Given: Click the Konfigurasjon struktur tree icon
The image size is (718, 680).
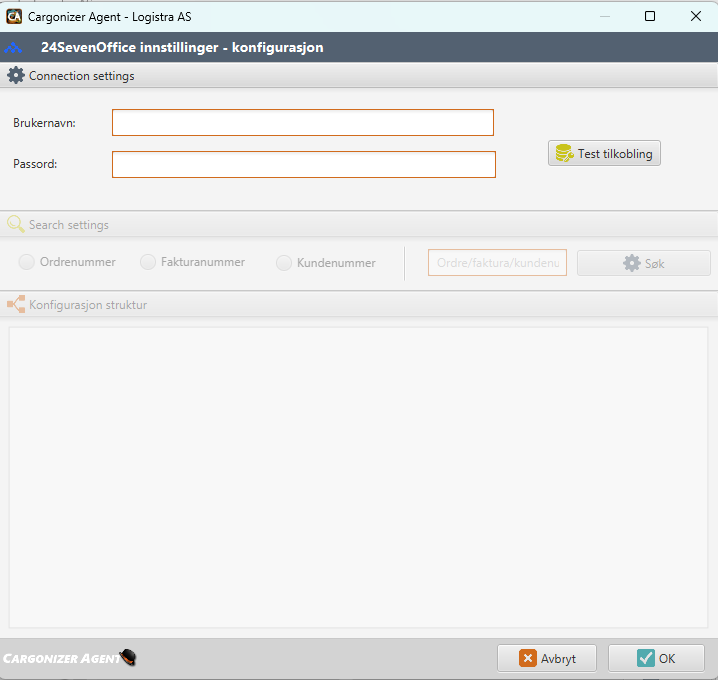Looking at the screenshot, I should (x=16, y=305).
